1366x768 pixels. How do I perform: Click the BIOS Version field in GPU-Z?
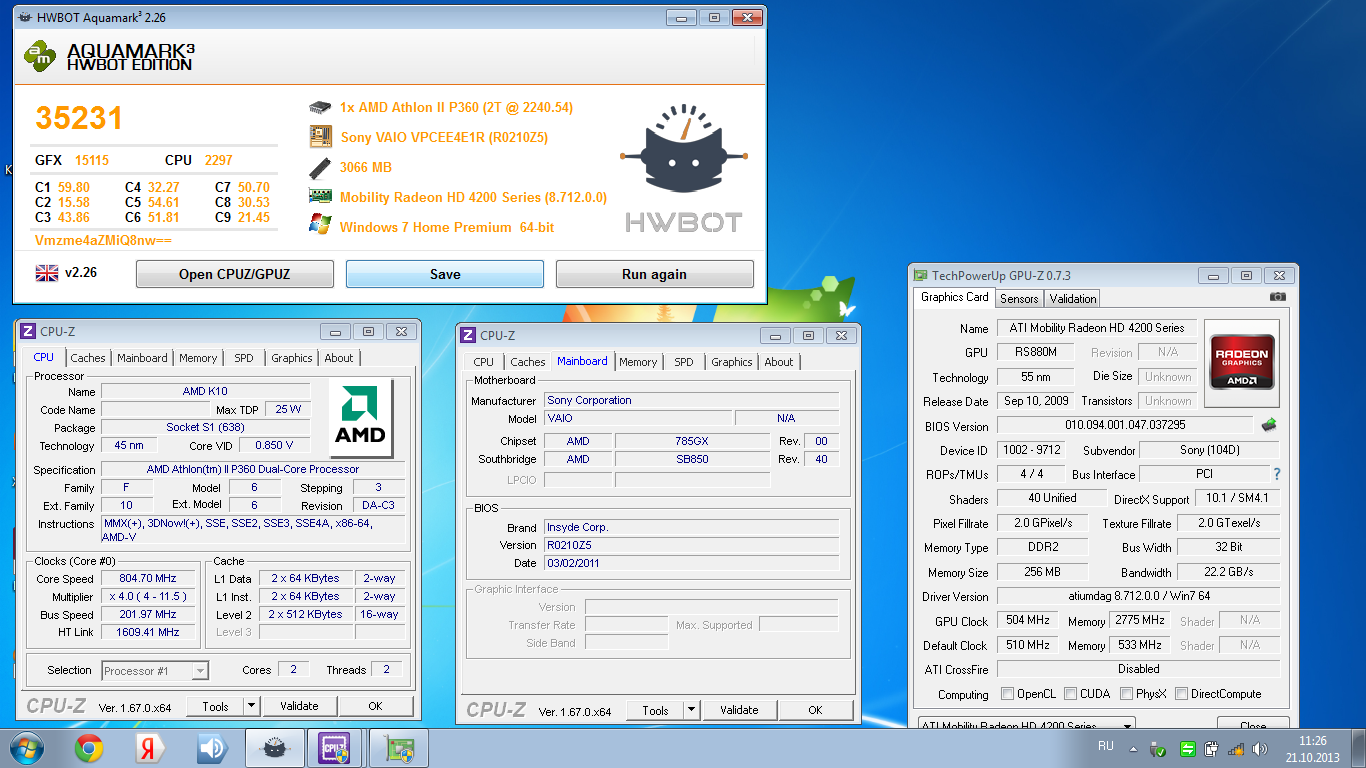pos(1125,425)
